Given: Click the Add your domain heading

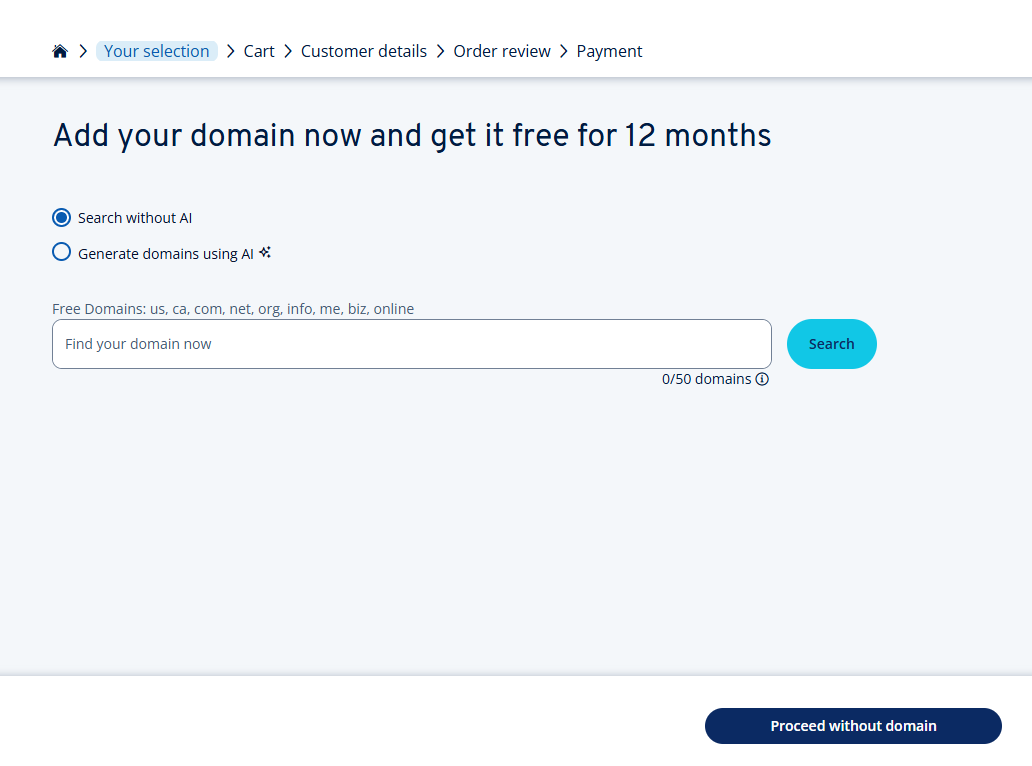Looking at the screenshot, I should (x=412, y=136).
